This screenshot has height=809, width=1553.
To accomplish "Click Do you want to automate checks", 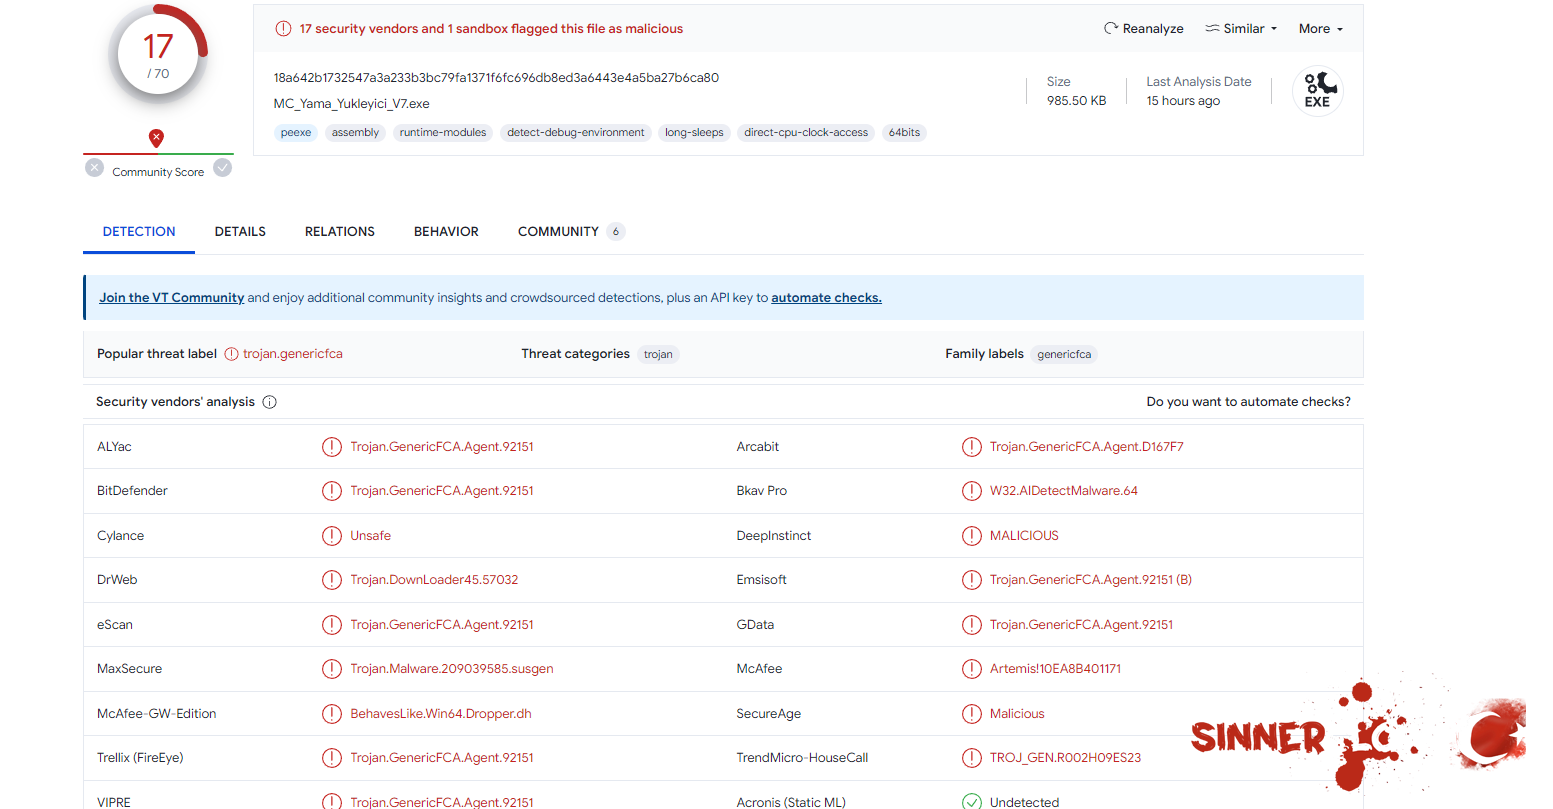I will [1248, 402].
